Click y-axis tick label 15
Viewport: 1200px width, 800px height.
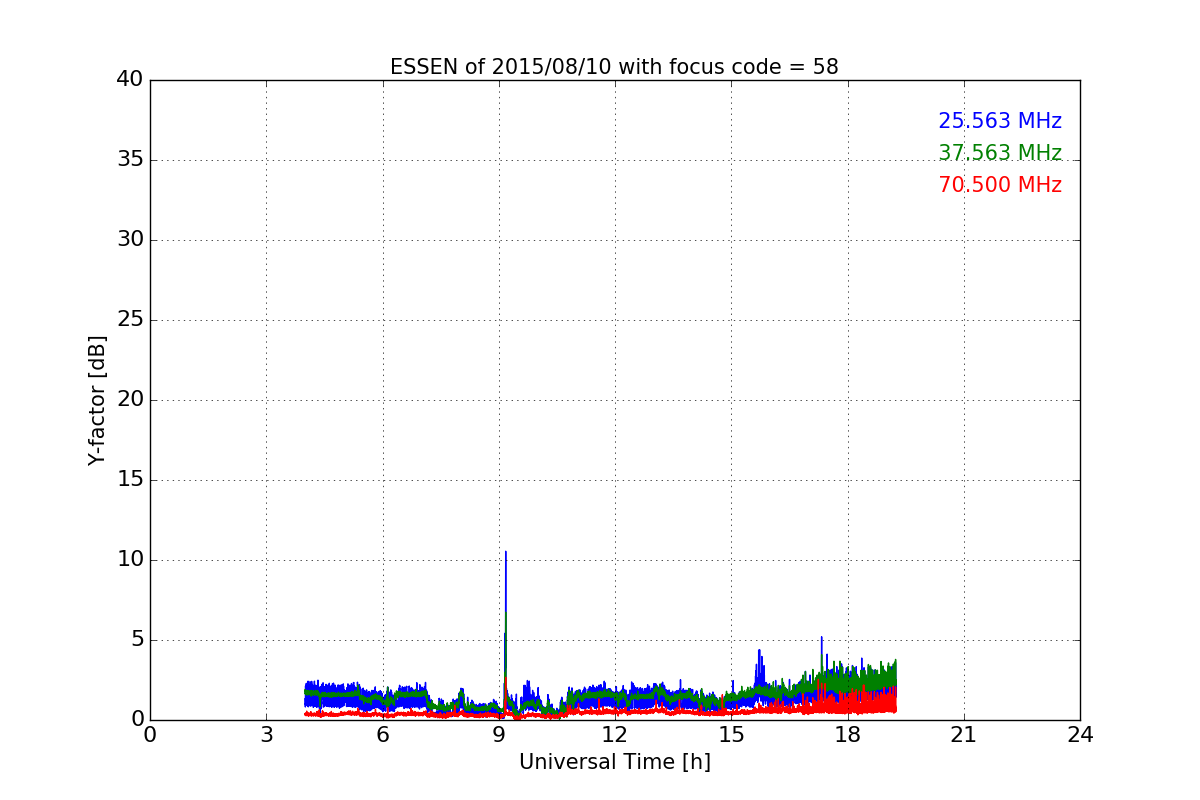129,480
